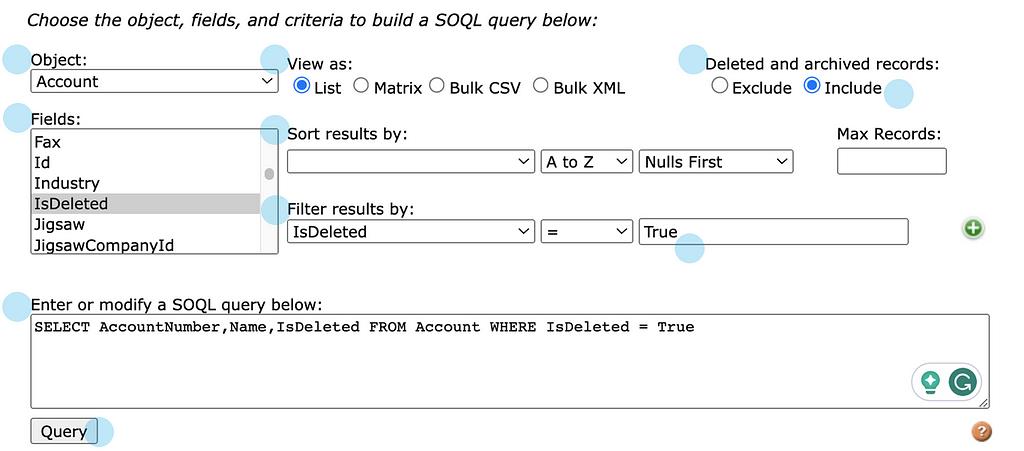Click the green lightbulb icon in query box
The image size is (1024, 451).
point(931,381)
